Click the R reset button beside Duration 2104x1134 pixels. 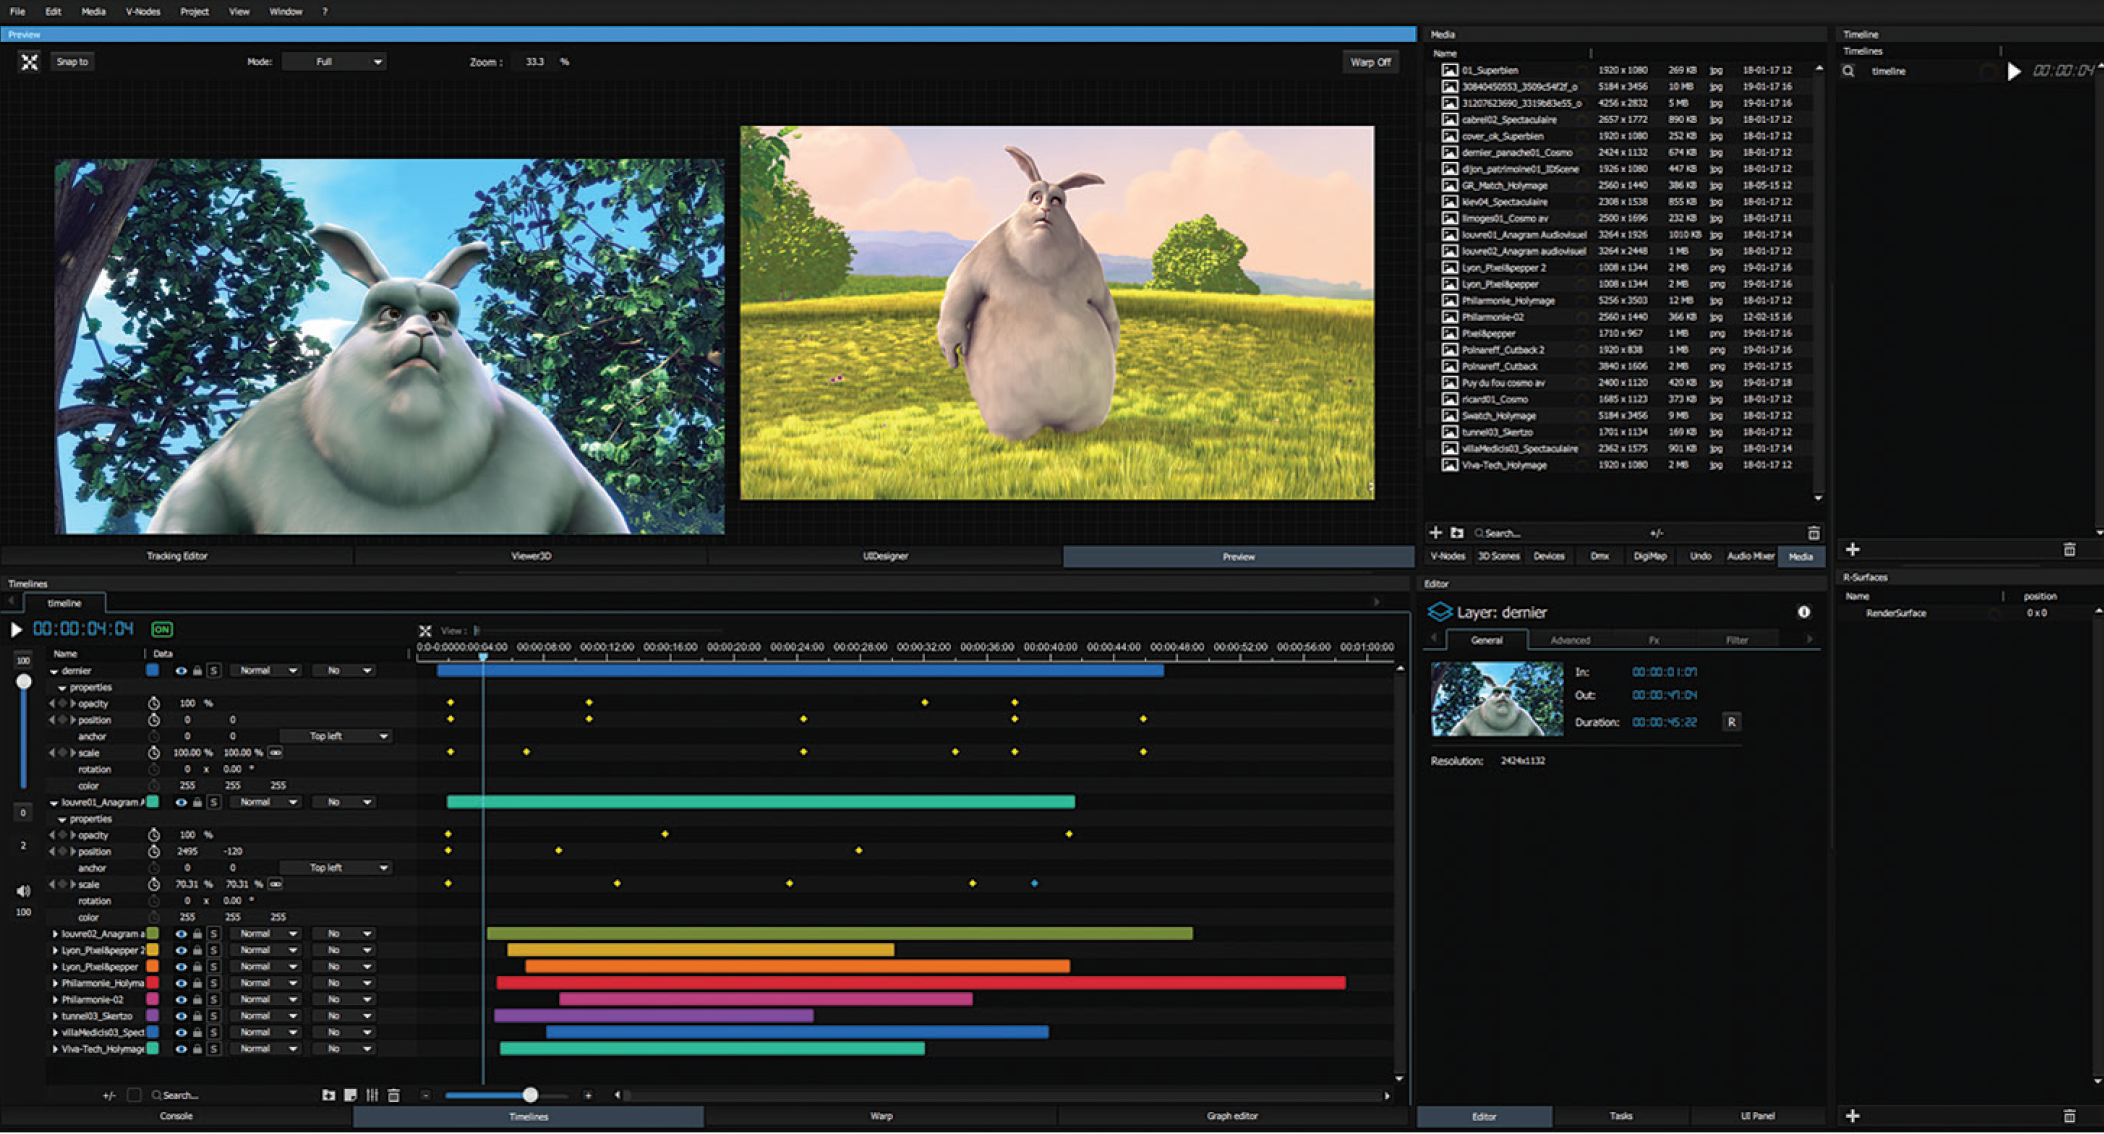(1731, 722)
